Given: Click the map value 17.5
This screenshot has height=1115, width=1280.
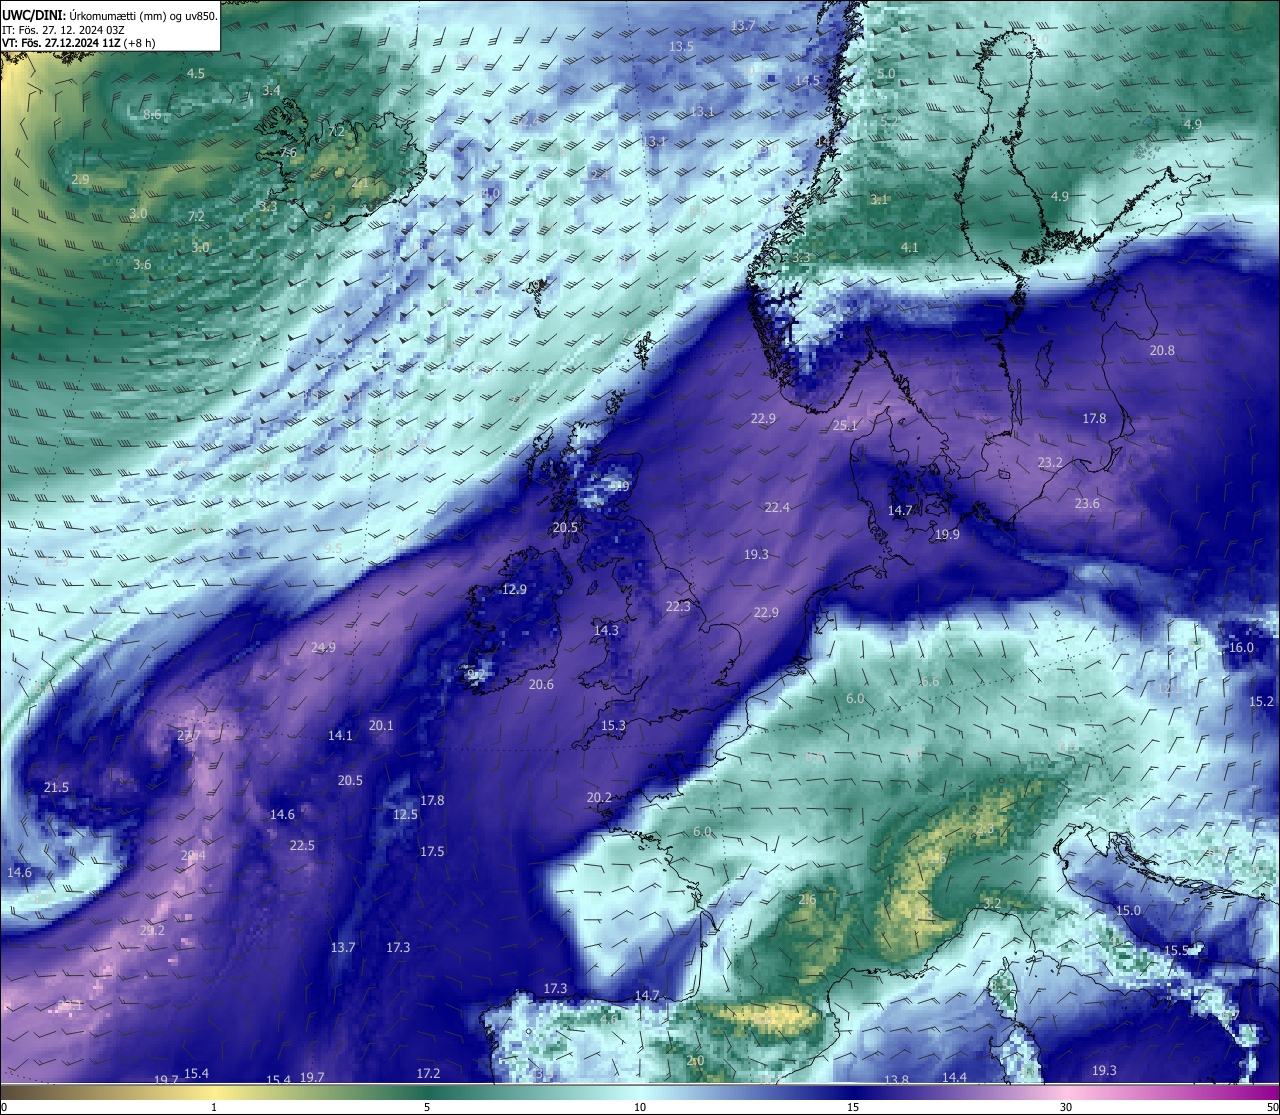Looking at the screenshot, I should click(432, 852).
